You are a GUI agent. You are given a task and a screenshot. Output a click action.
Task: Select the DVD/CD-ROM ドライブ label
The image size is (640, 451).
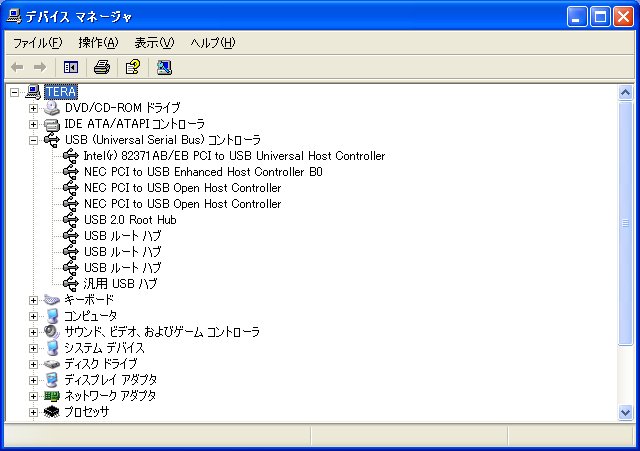coord(122,108)
